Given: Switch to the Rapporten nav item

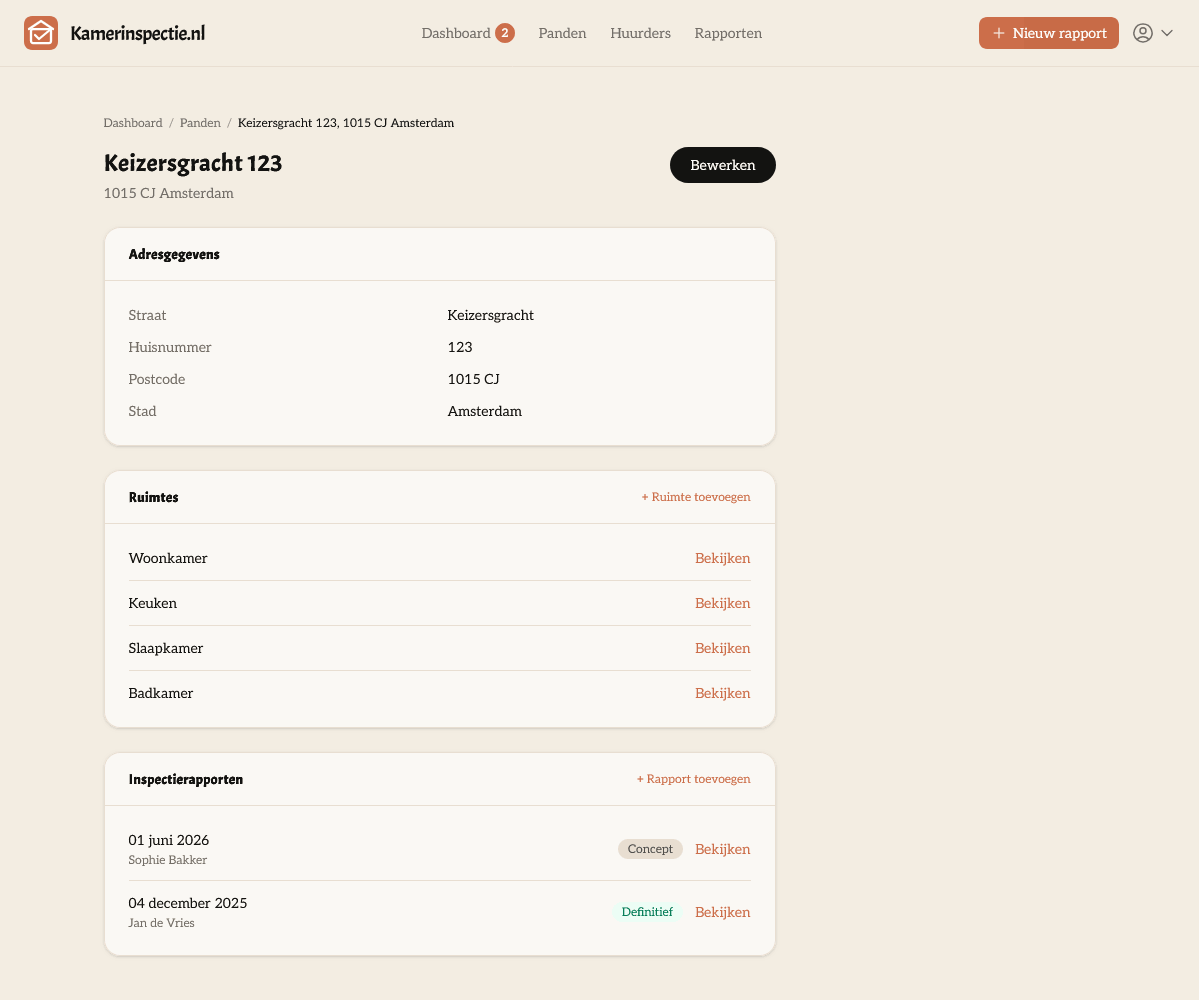Looking at the screenshot, I should 728,33.
